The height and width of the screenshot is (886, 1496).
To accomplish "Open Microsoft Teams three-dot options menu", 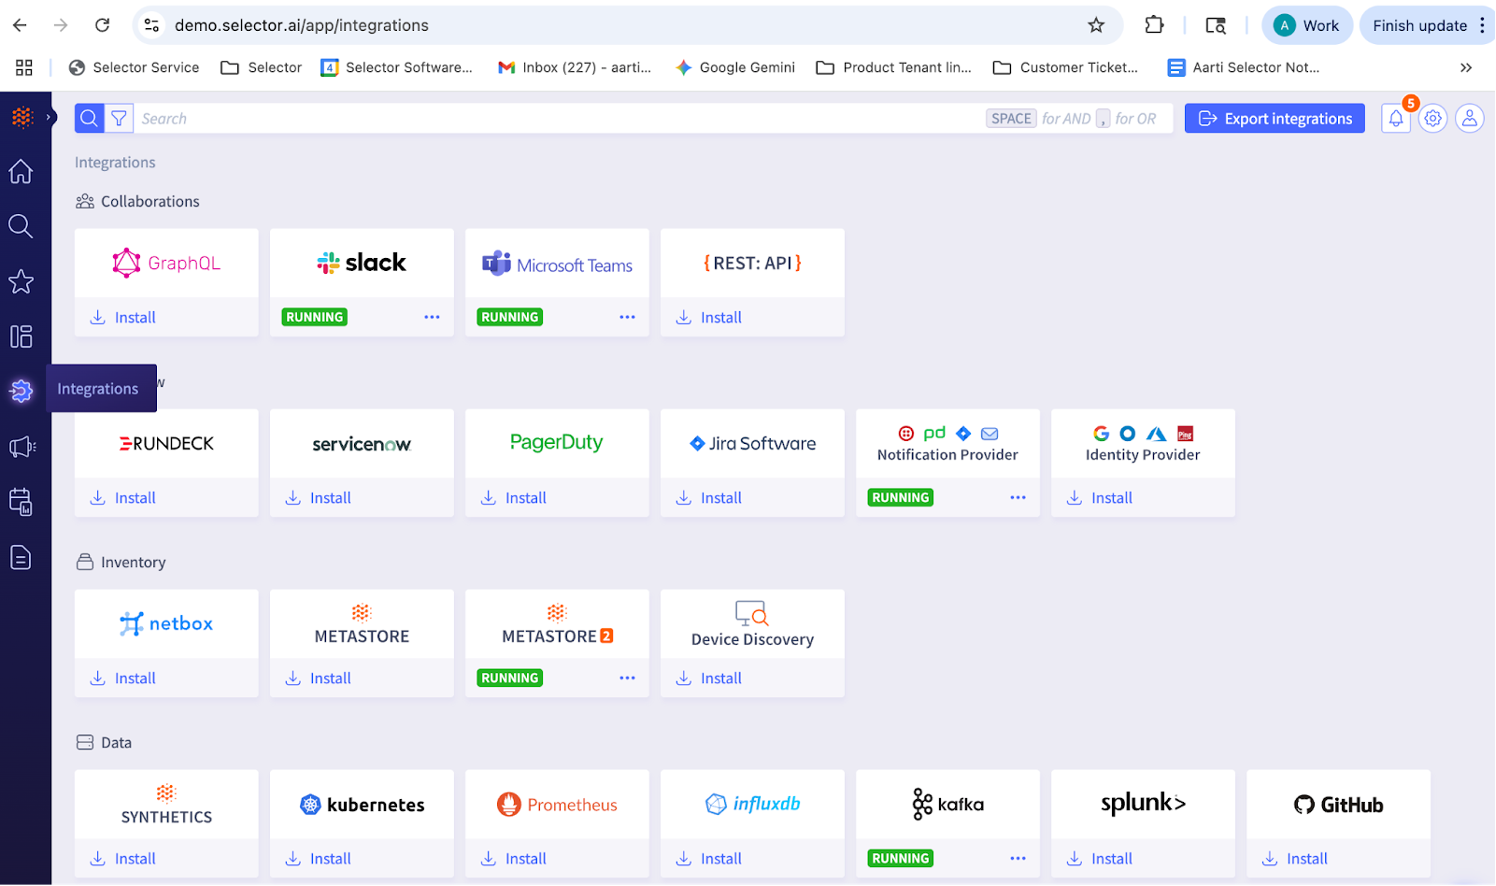I will point(627,317).
